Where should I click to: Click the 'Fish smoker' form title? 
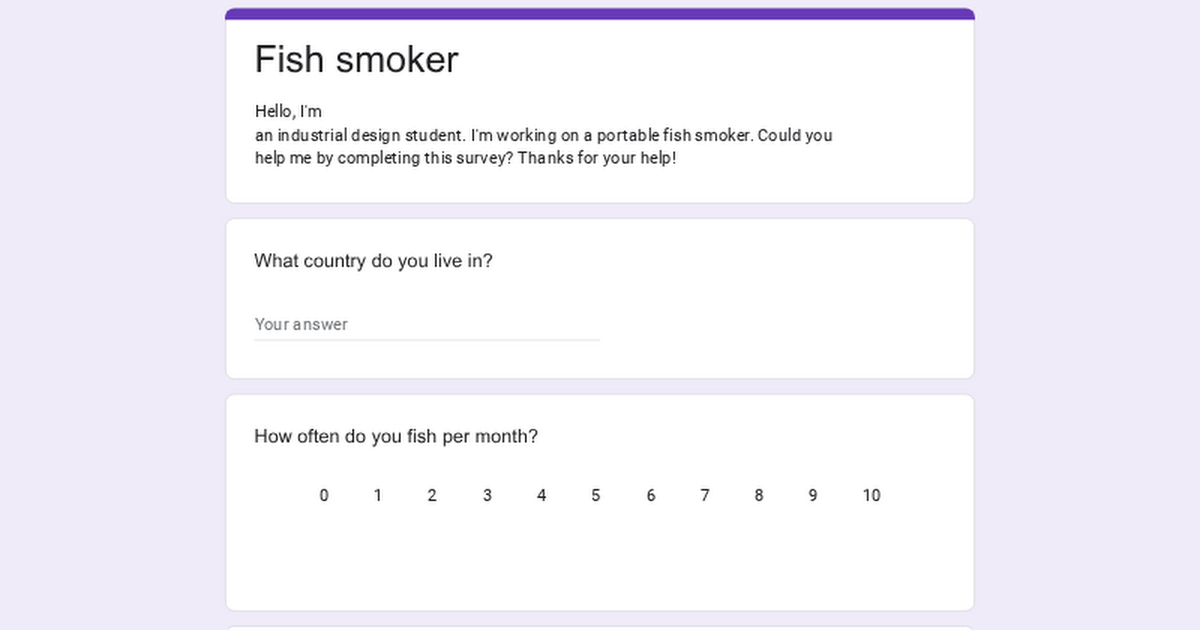(356, 60)
